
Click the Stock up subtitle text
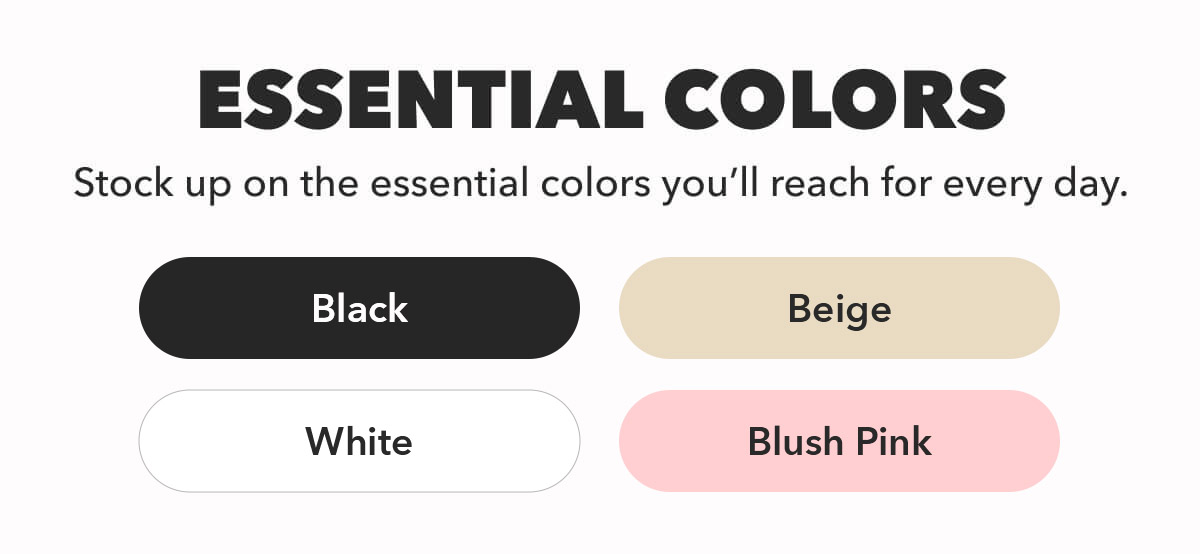point(600,185)
